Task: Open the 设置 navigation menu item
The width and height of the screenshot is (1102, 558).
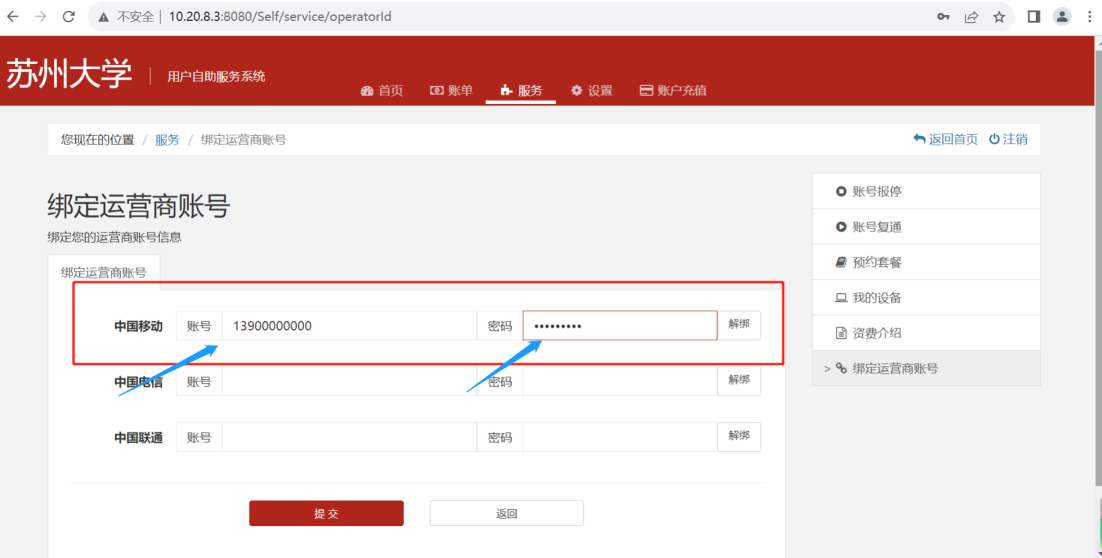Action: coord(591,91)
